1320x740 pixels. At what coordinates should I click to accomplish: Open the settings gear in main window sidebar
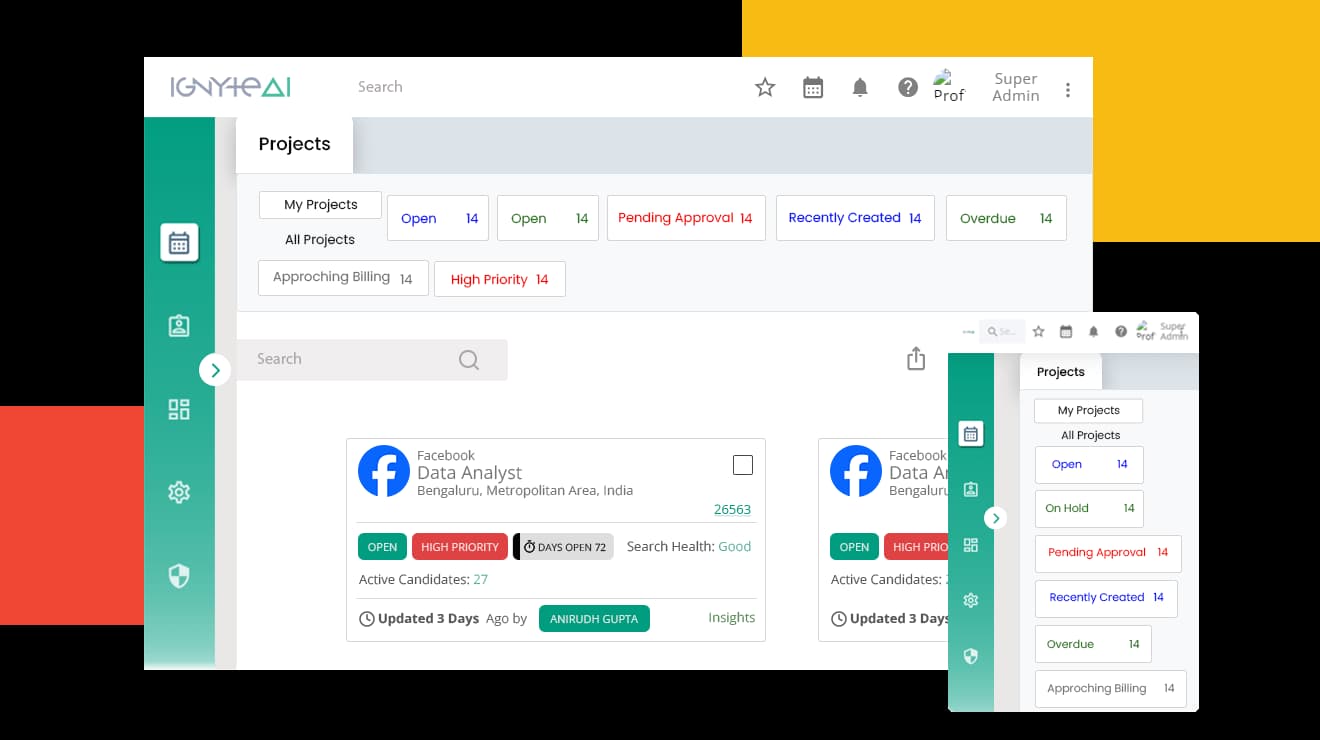click(x=179, y=492)
